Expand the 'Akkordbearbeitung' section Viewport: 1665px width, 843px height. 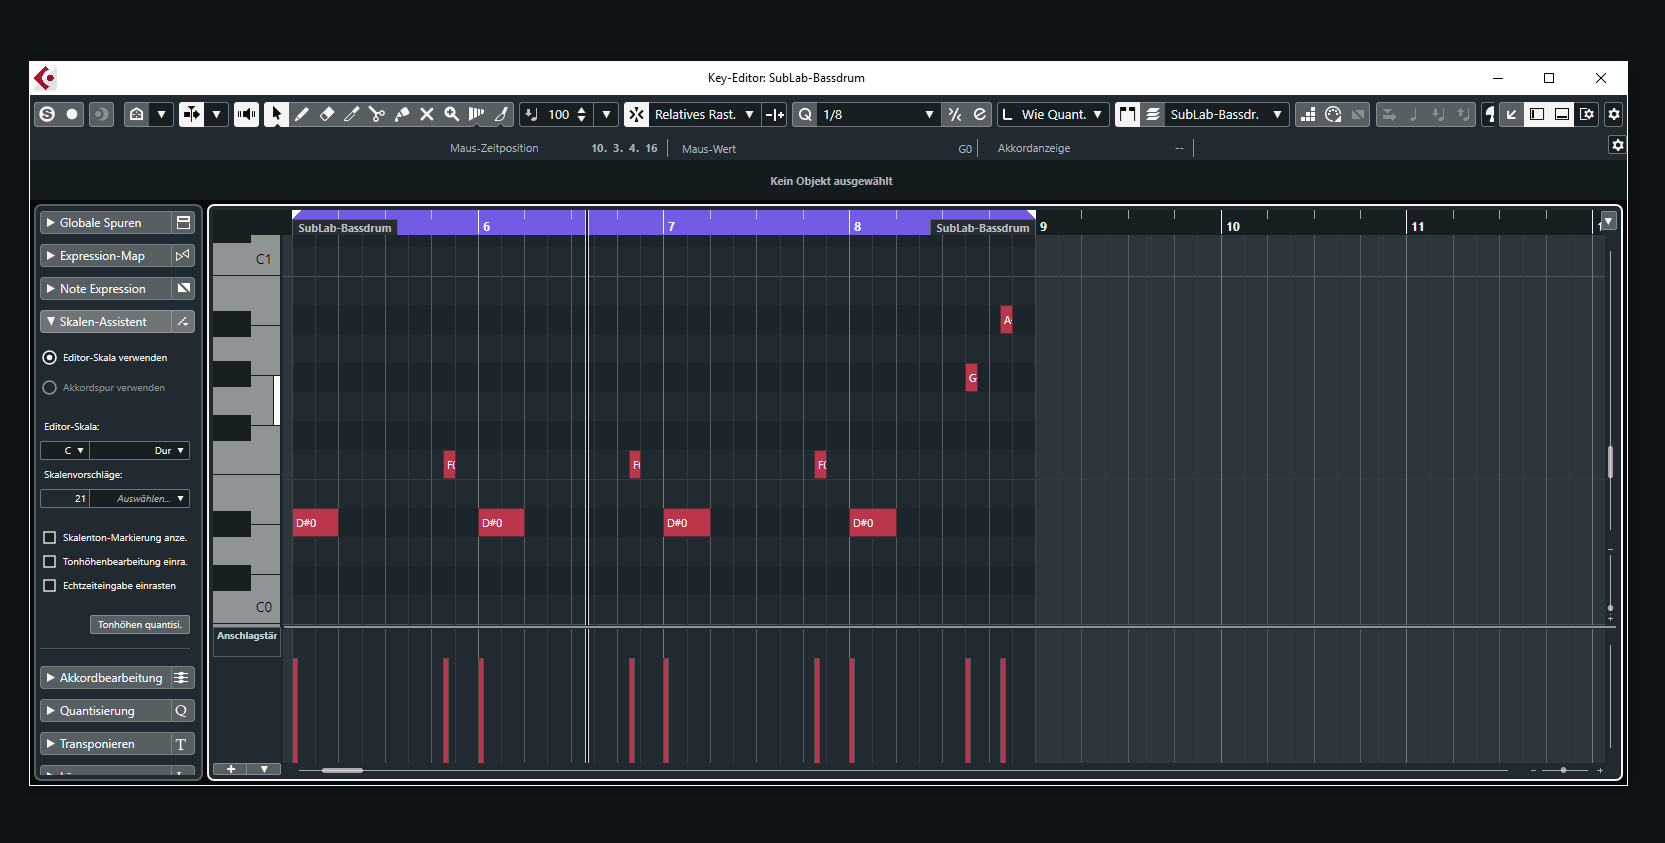click(x=110, y=678)
